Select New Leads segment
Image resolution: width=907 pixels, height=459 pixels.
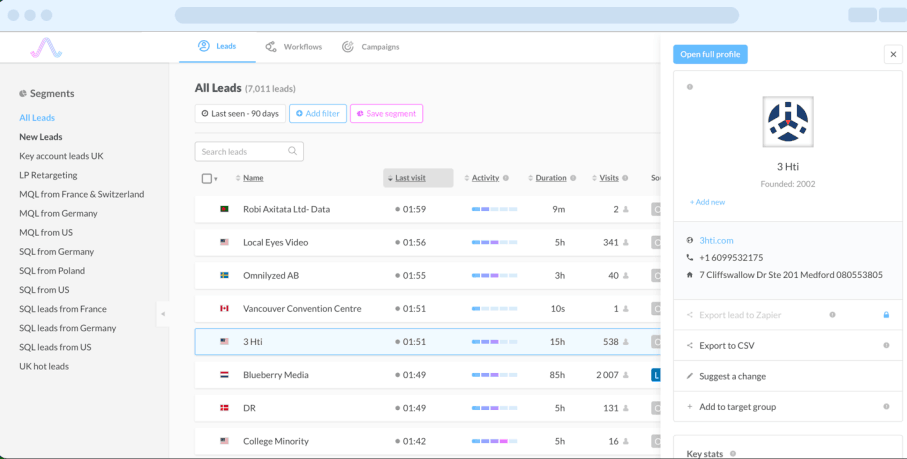point(40,137)
